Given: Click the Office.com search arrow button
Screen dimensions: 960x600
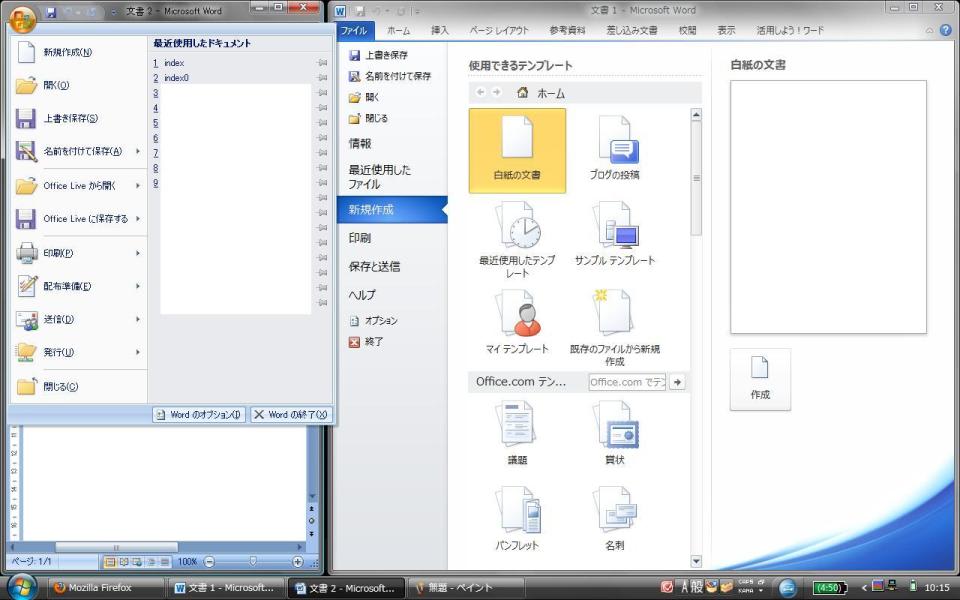Looking at the screenshot, I should [677, 382].
